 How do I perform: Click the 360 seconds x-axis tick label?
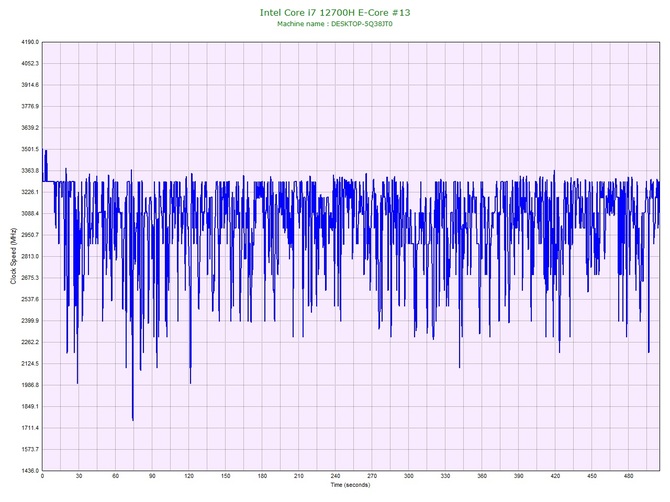tap(482, 476)
